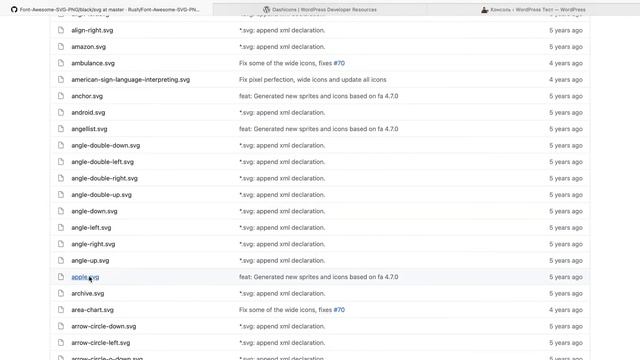Click file icon next to area-chart.svg

pyautogui.click(x=61, y=310)
